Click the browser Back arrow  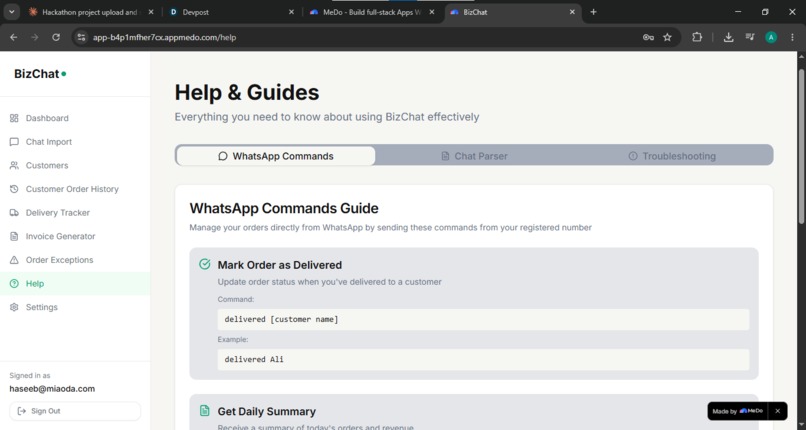point(14,37)
